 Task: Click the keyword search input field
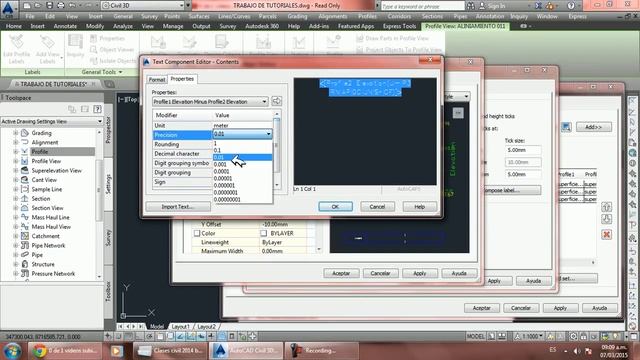click(423, 6)
